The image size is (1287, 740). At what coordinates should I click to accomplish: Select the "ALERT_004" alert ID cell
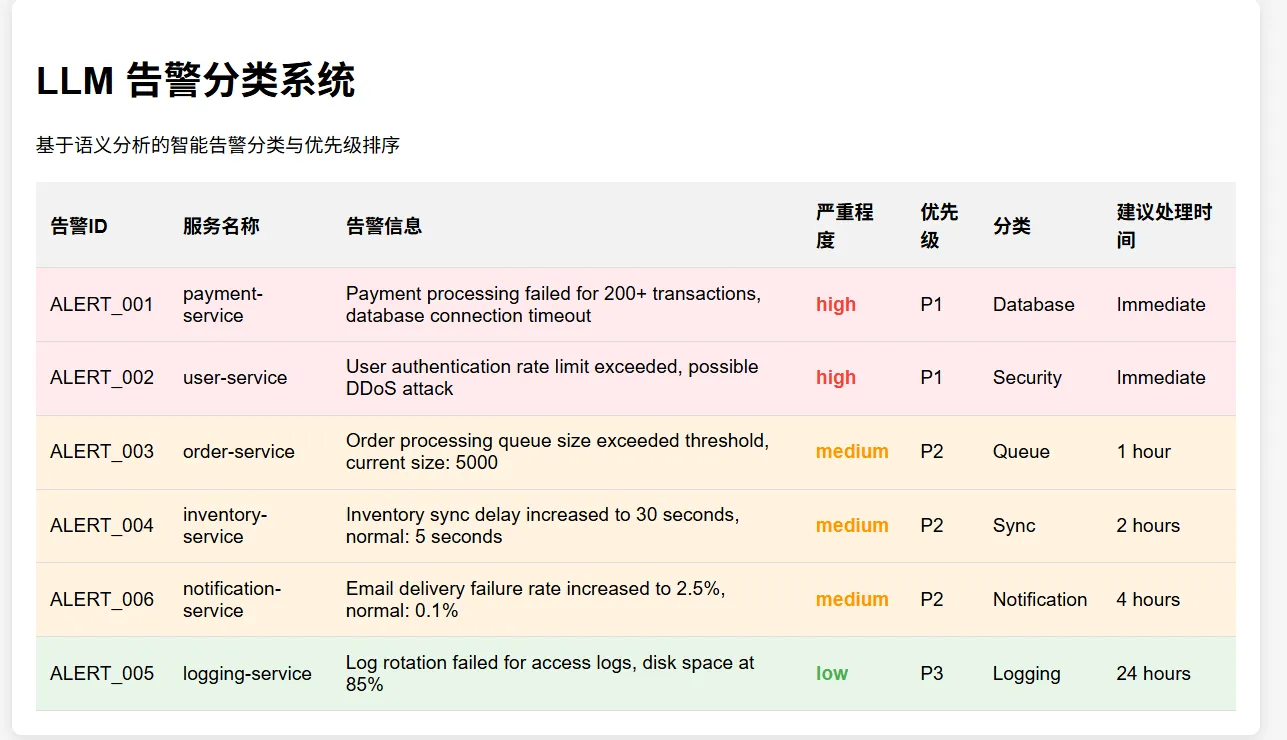pyautogui.click(x=102, y=526)
